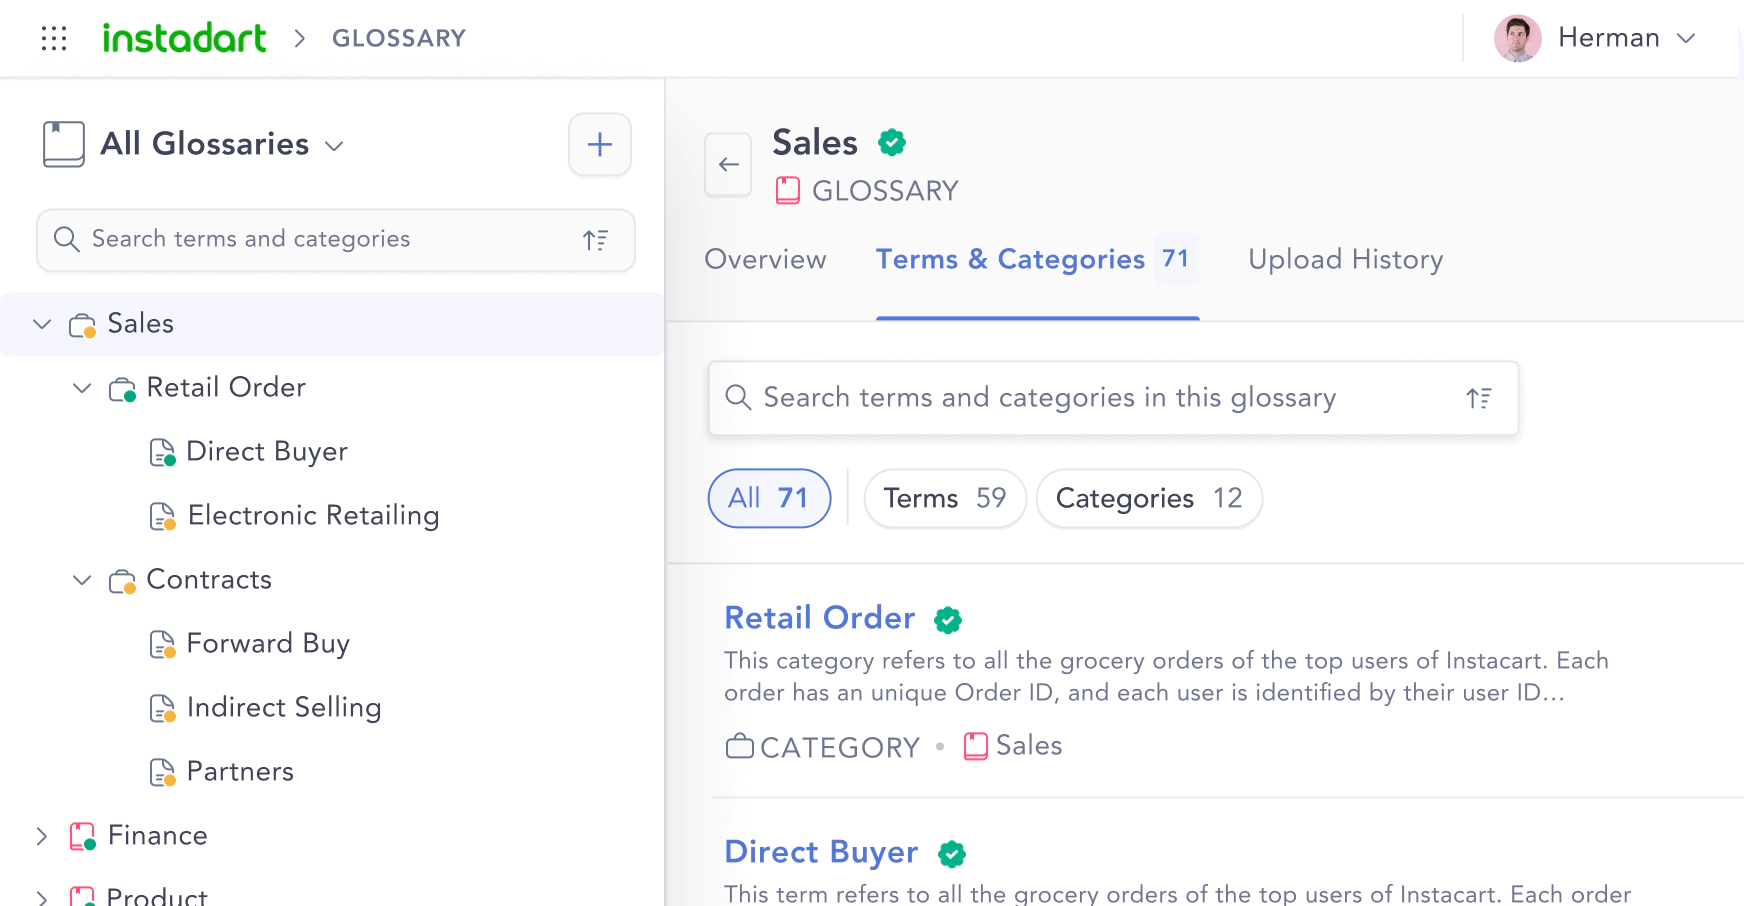The width and height of the screenshot is (1744, 906).
Task: Click the Herman profile avatar
Action: 1517,38
